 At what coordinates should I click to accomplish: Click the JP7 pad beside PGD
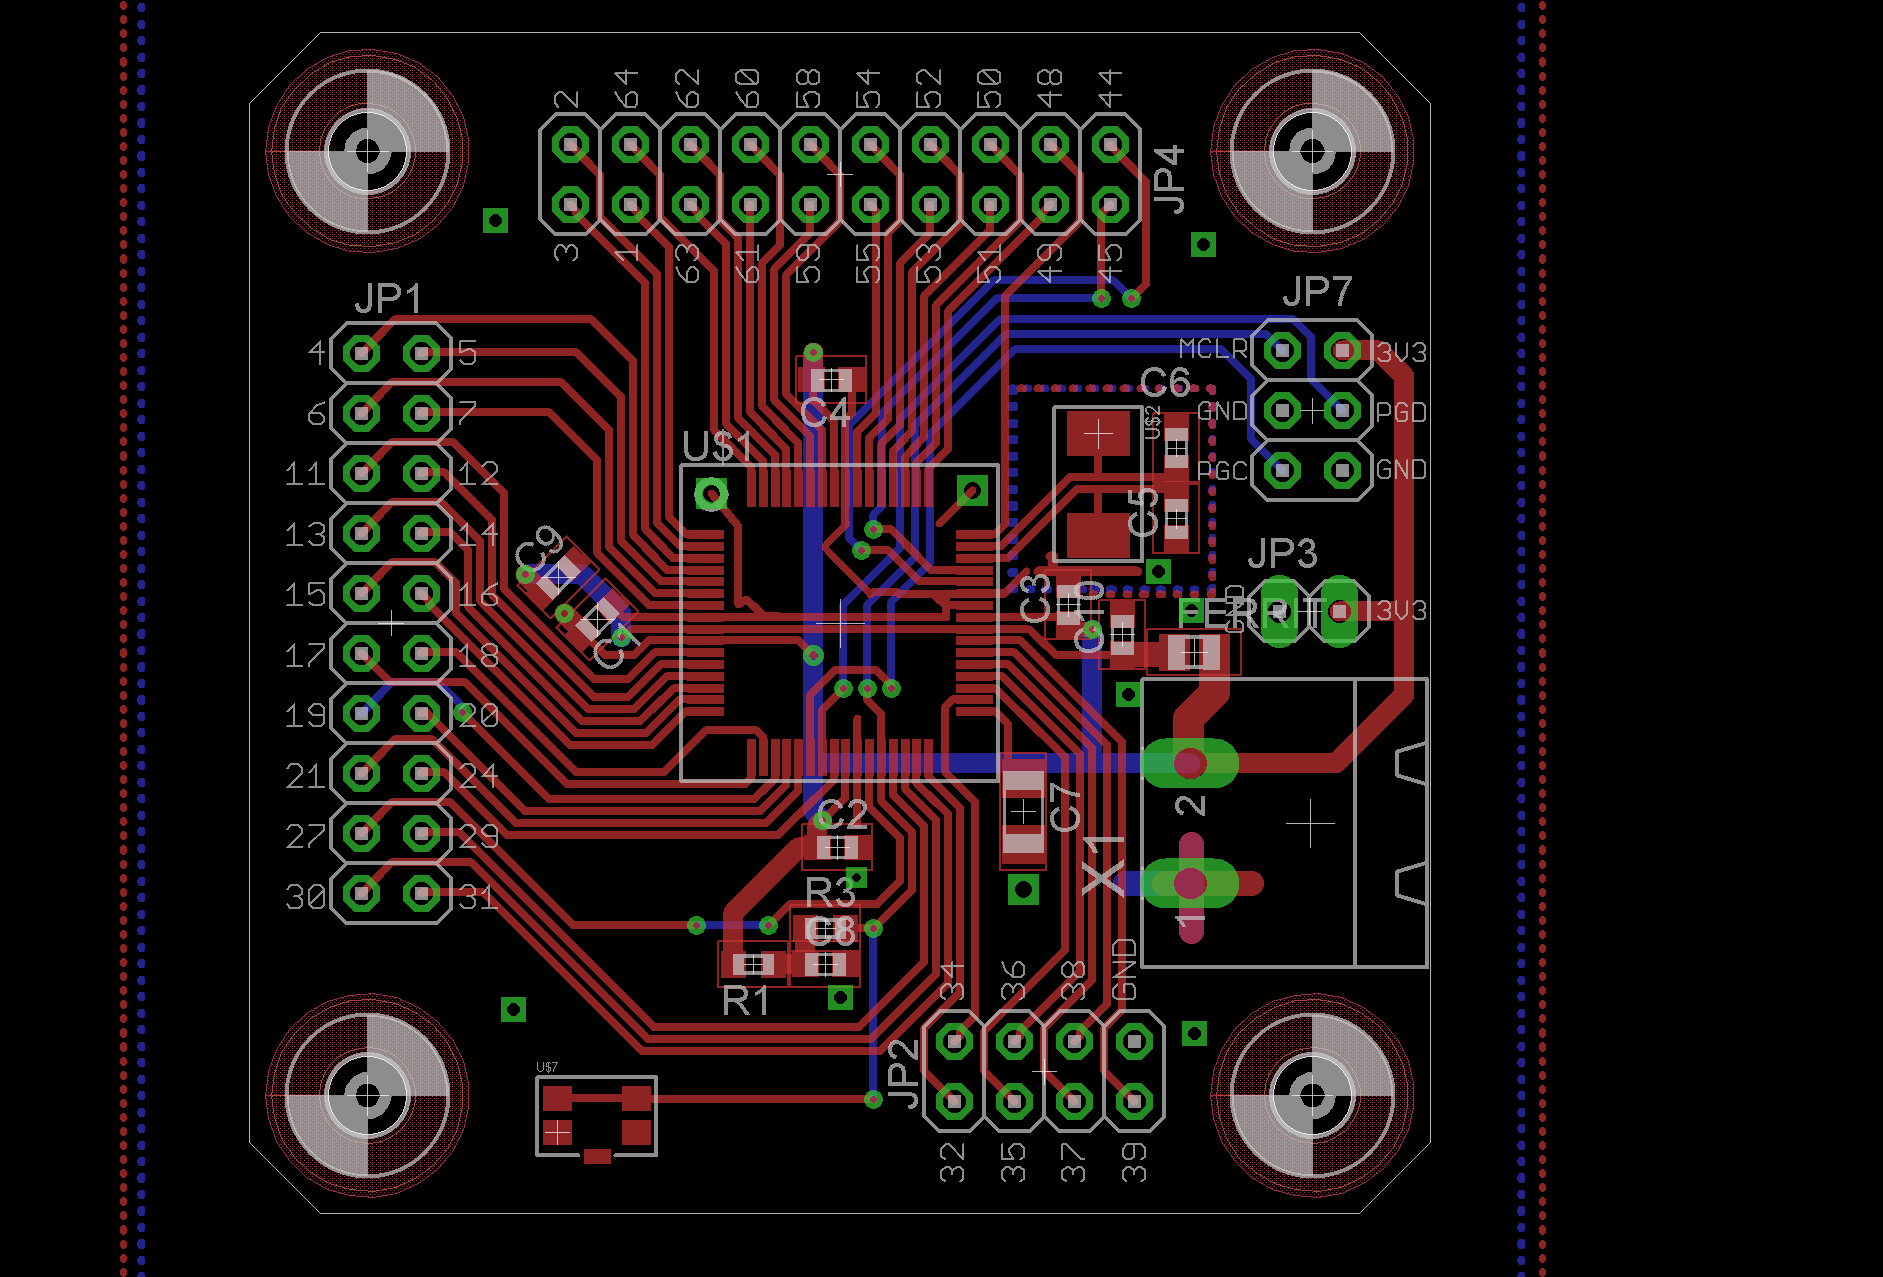point(1342,410)
